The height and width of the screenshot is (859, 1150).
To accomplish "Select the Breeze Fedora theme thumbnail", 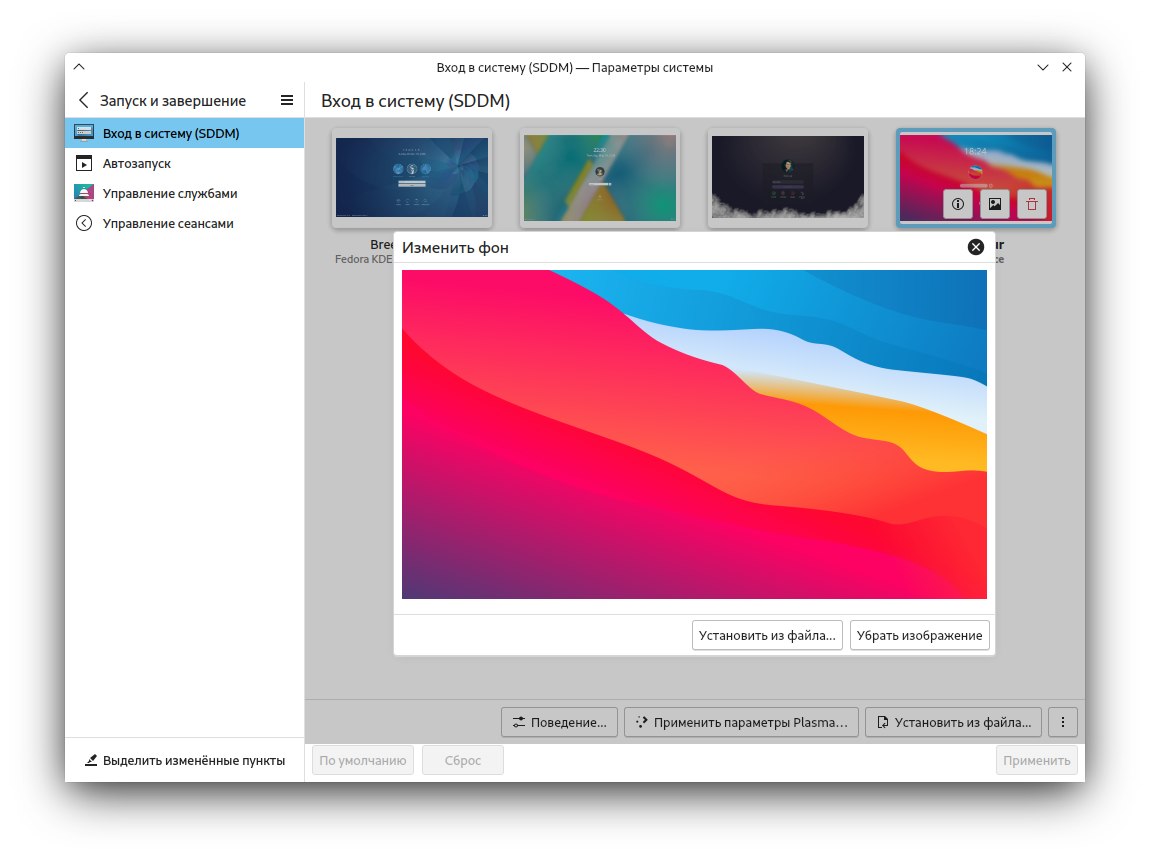I will [x=411, y=178].
